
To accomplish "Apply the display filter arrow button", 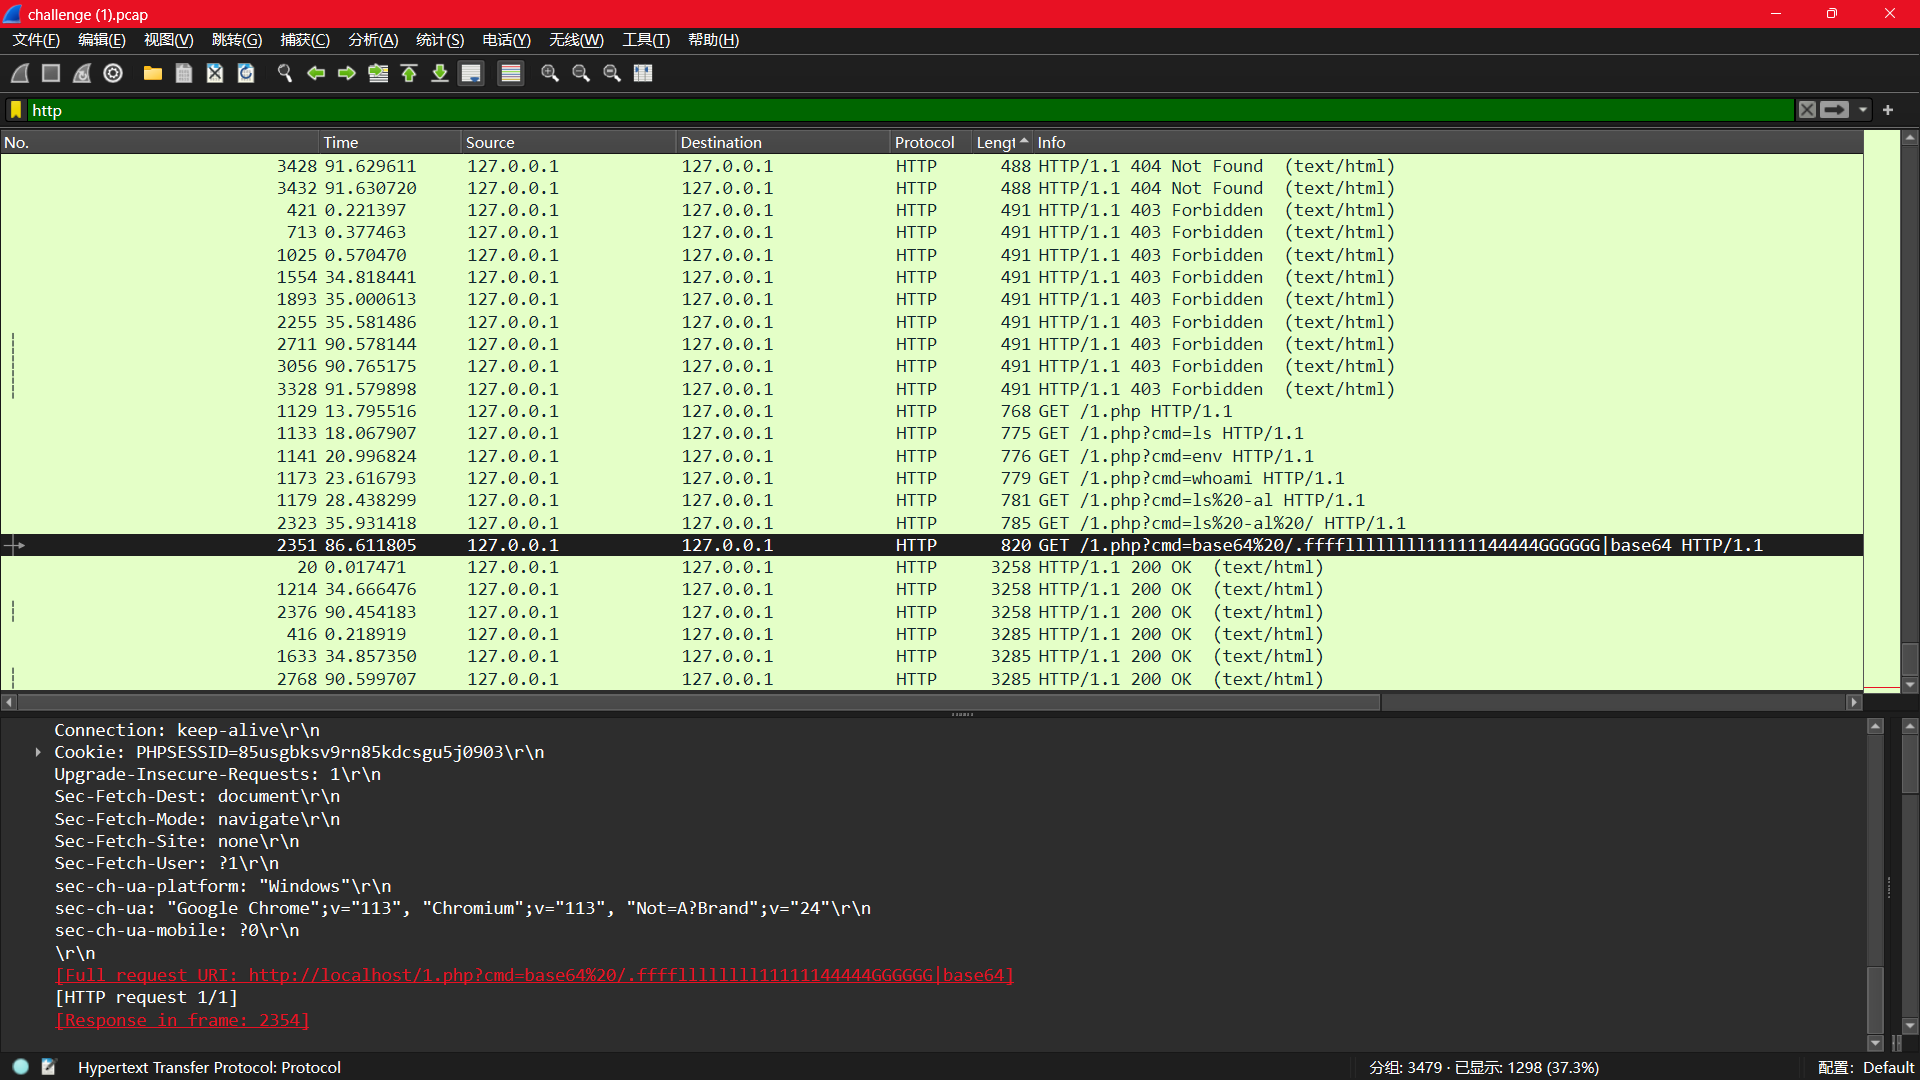I will click(1834, 110).
